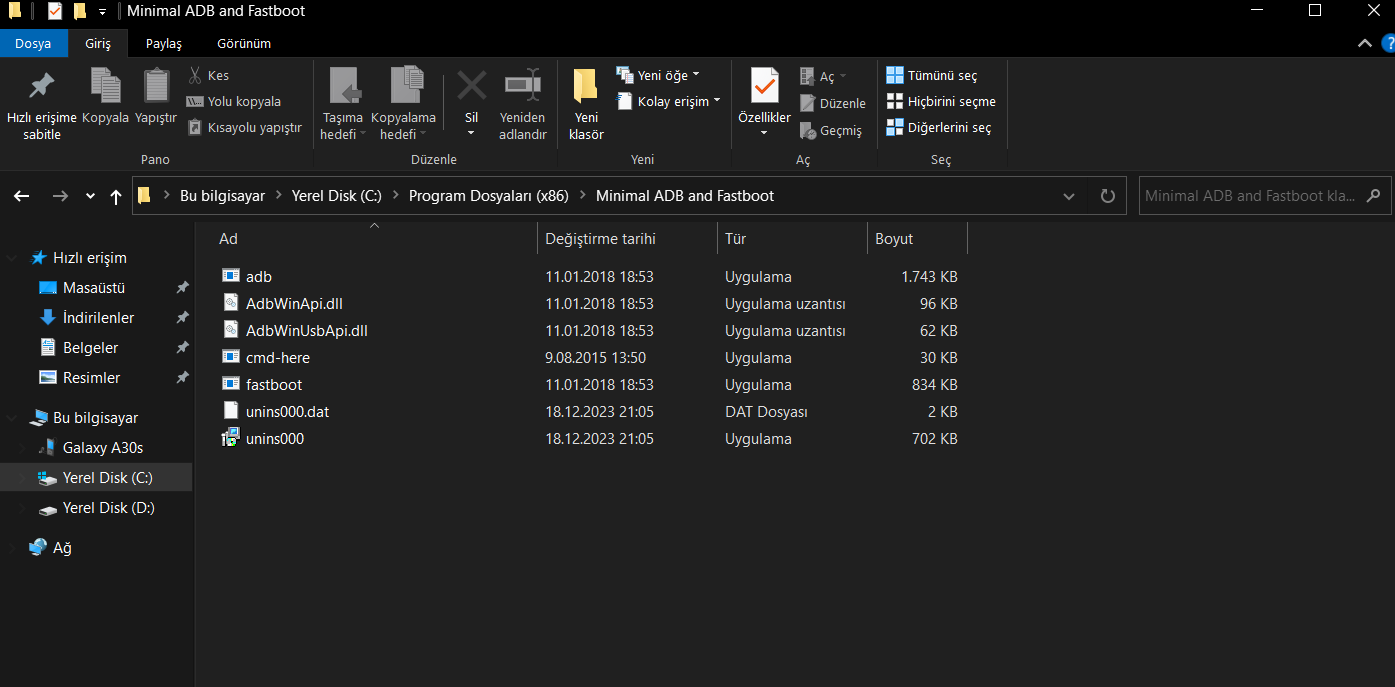Click Tümünü seç
Viewport: 1395px width, 687px height.
pyautogui.click(x=932, y=75)
